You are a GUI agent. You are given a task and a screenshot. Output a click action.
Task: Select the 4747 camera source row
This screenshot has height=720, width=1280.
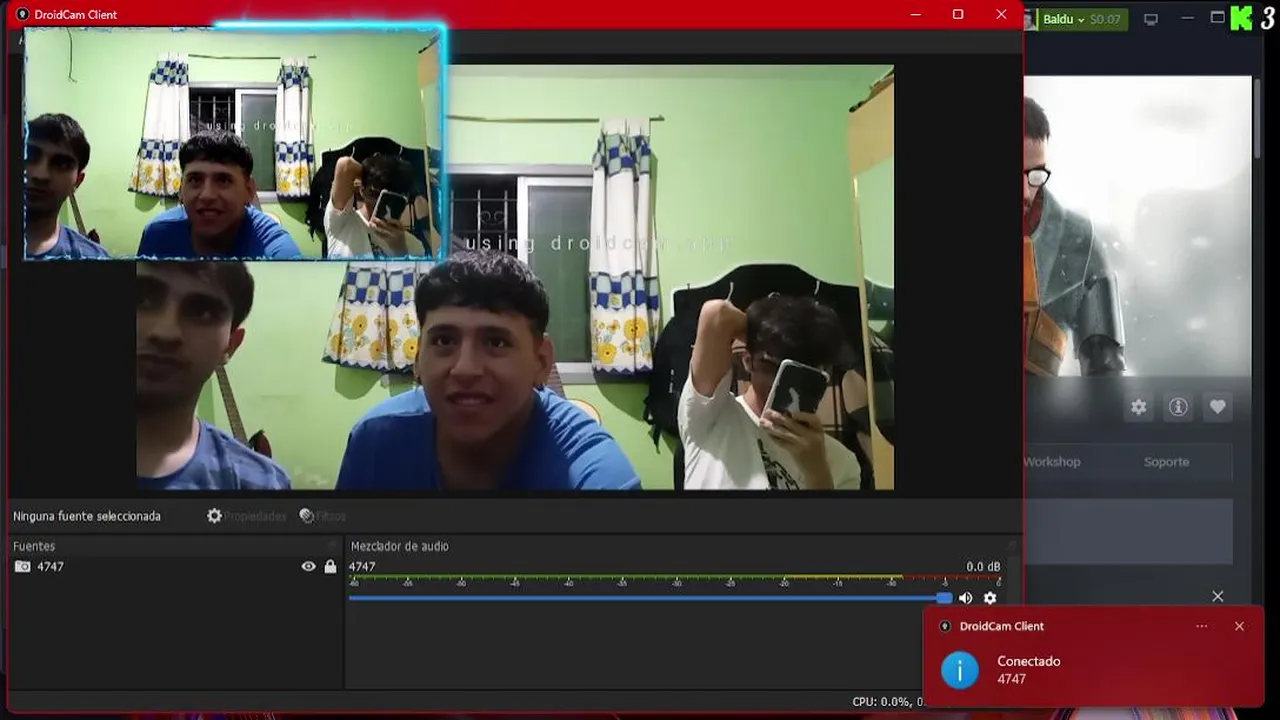(176, 566)
